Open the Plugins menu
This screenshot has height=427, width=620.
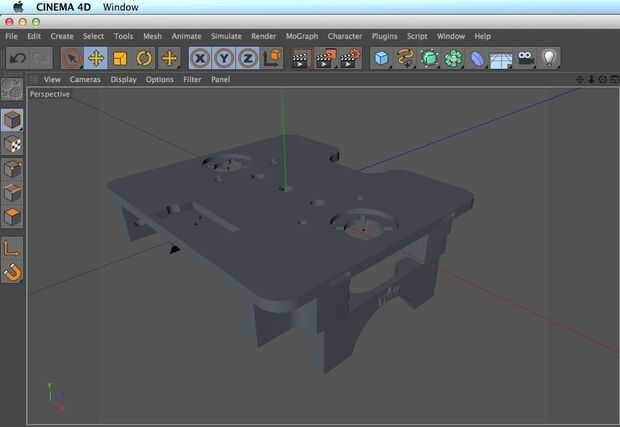click(x=385, y=36)
